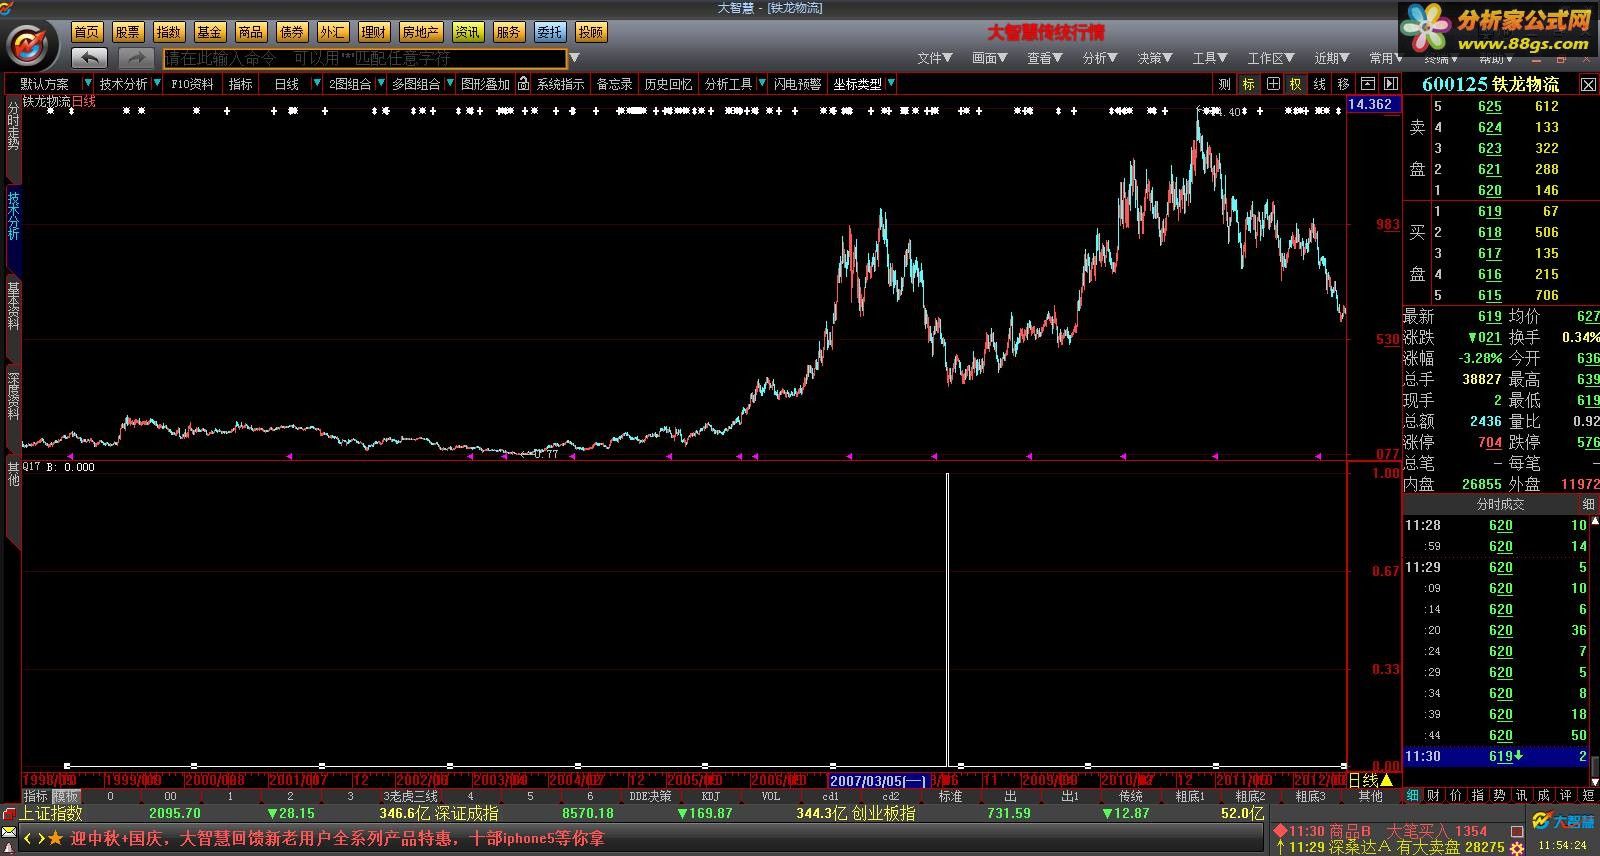Open the 基金 funds section
Screen dimensions: 1600x856
coord(209,32)
